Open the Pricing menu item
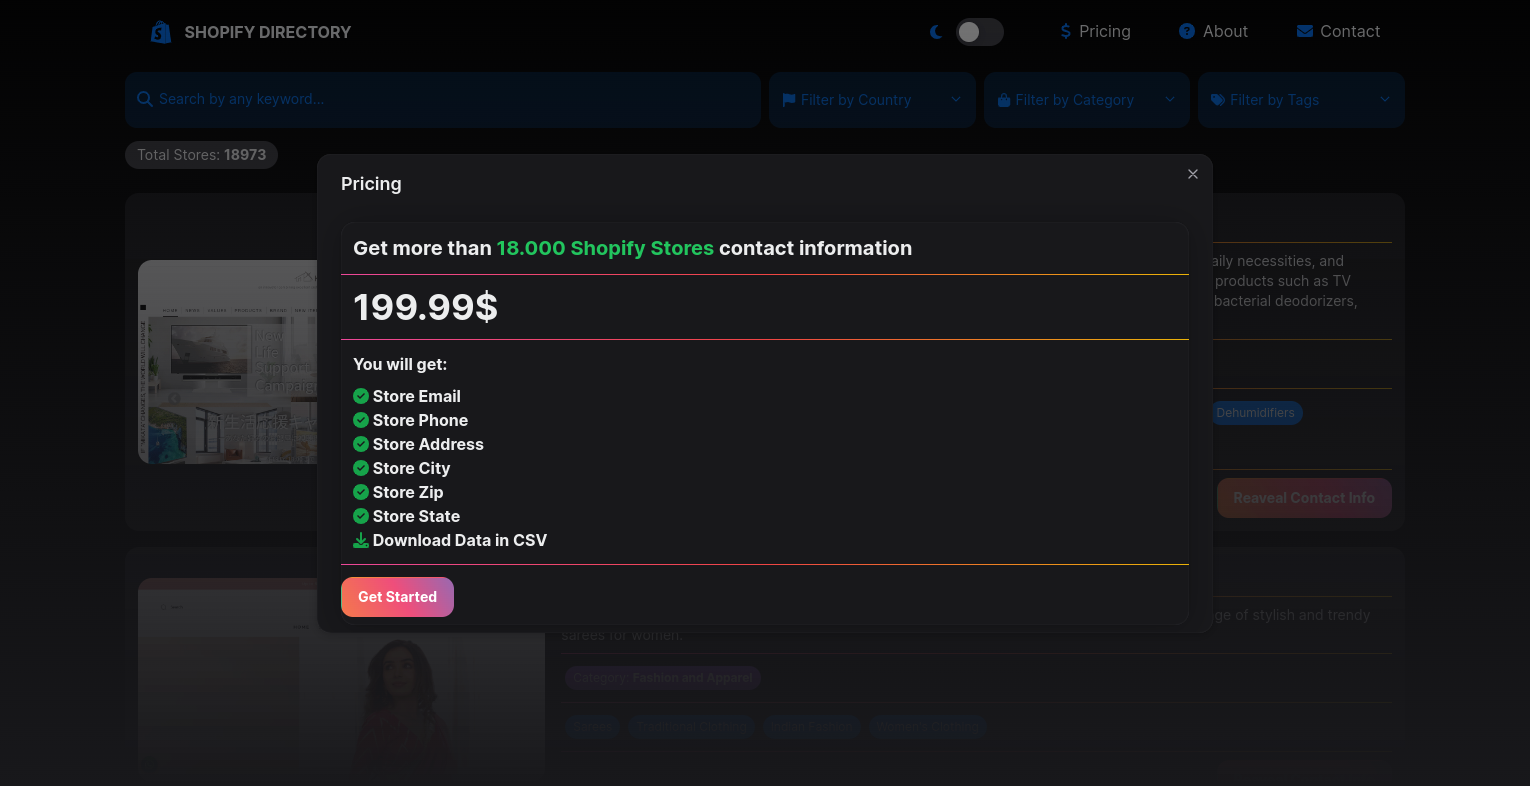 [x=1095, y=31]
